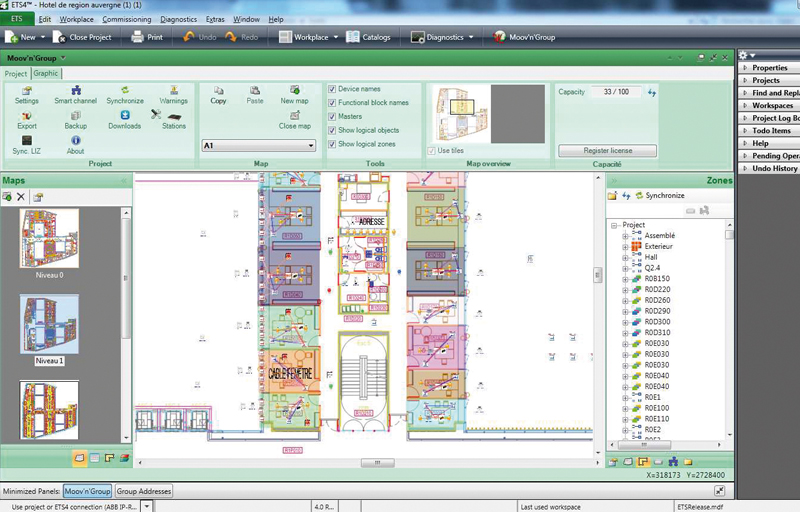Click the Copy icon in Map group
Viewport: 800px width, 512px height.
[218, 95]
